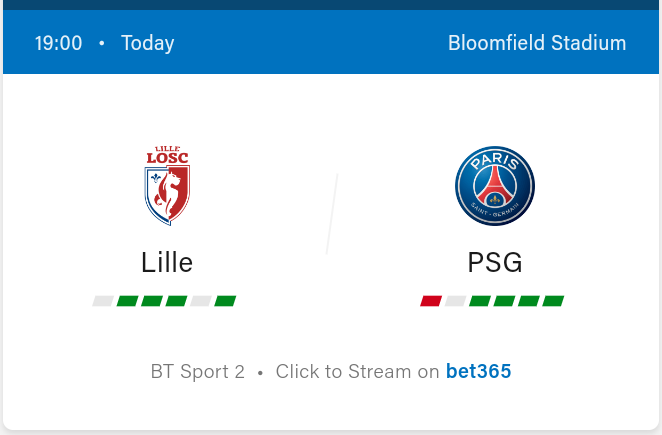Click Lille's last green win form indicator

coord(225,301)
